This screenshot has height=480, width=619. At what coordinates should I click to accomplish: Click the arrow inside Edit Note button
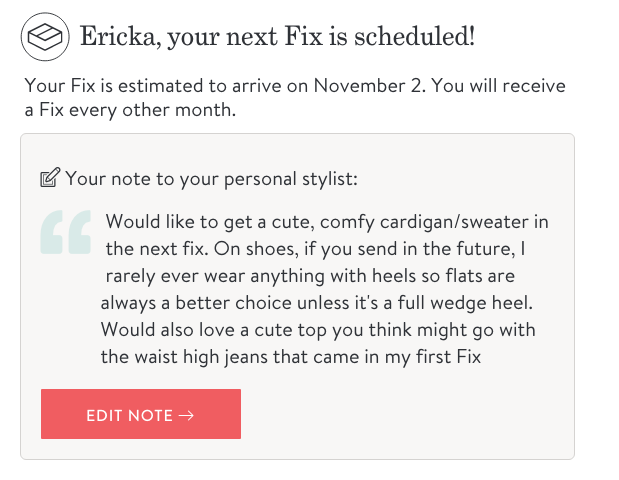pos(186,415)
